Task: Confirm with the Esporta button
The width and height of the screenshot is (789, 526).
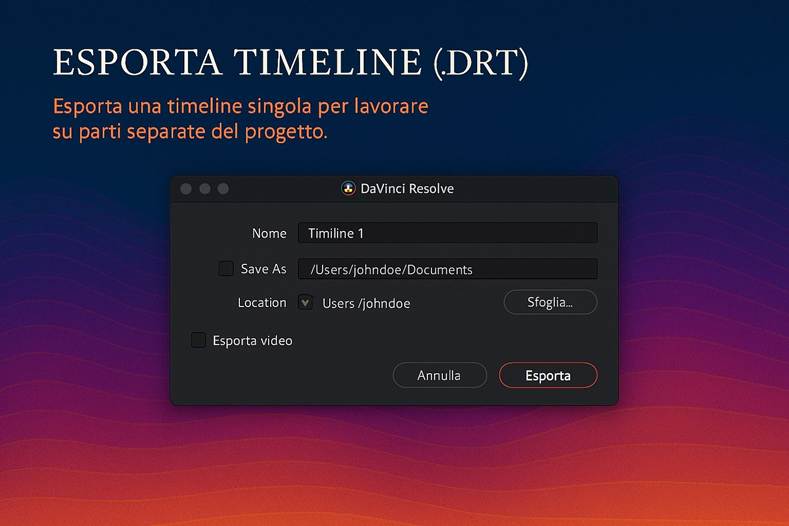Action: [x=548, y=375]
